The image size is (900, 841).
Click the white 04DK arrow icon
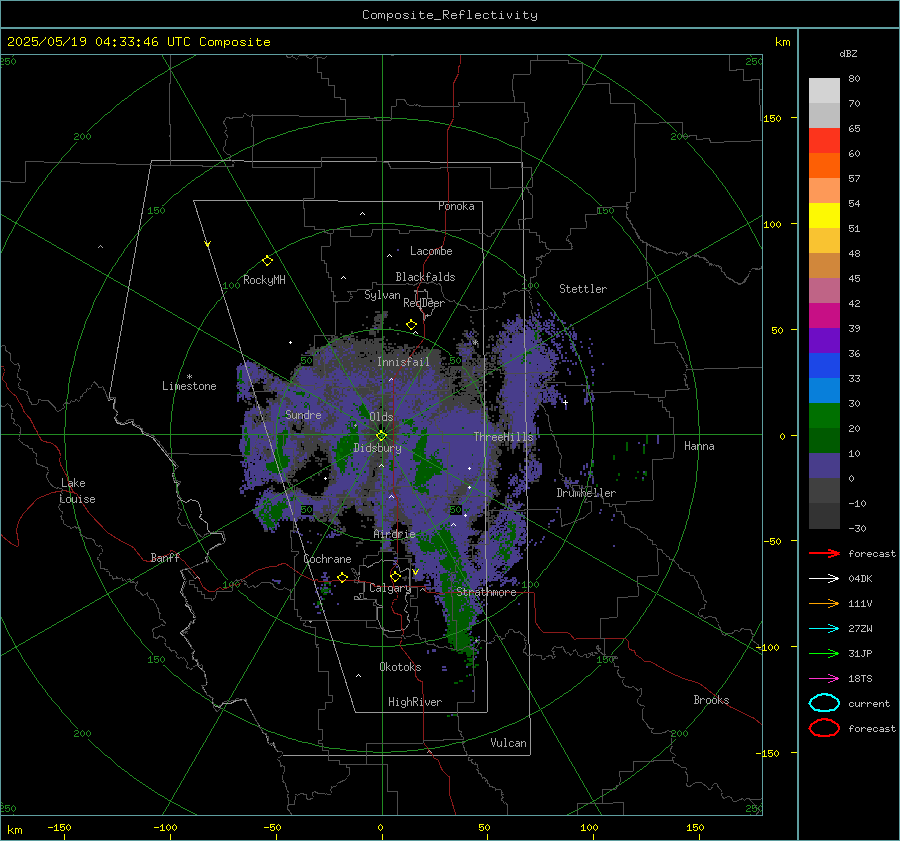coord(824,578)
